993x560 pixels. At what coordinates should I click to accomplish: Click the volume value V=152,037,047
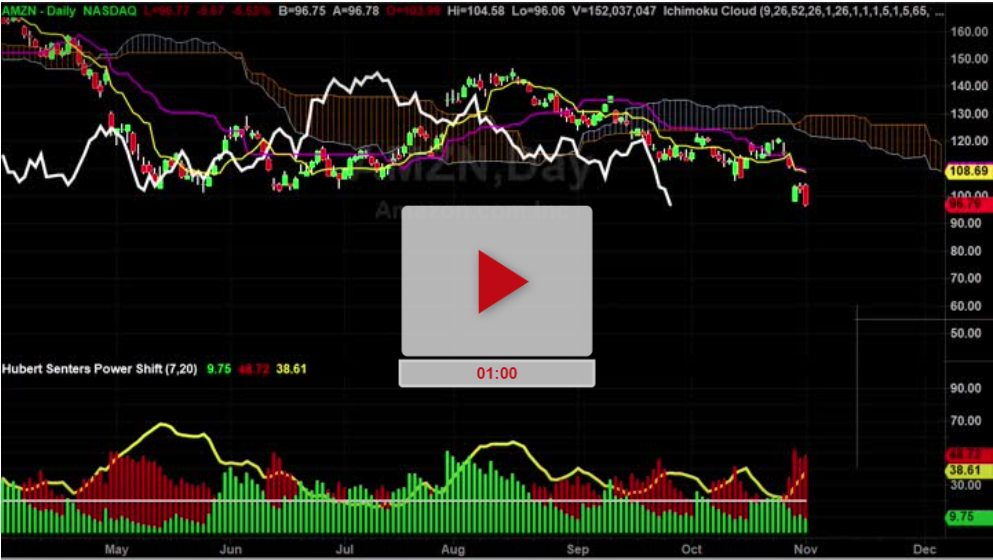614,11
